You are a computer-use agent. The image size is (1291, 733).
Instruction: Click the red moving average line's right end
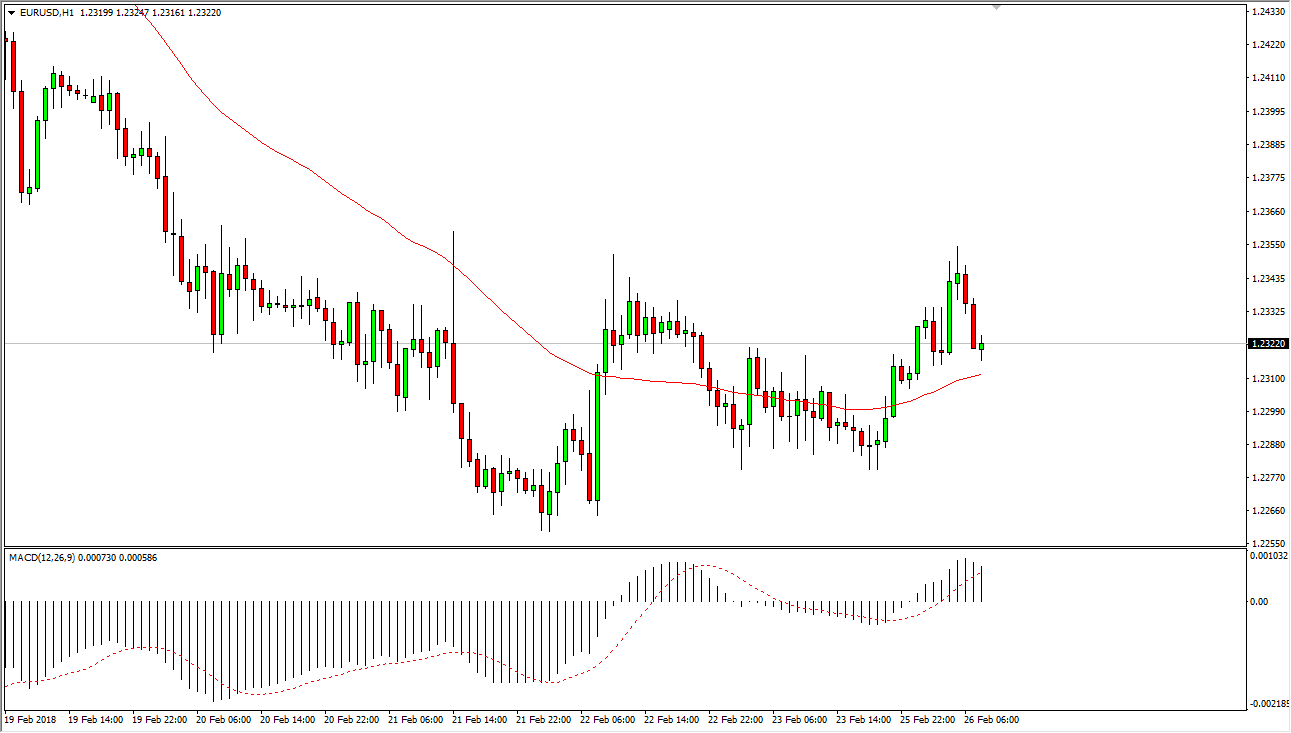pyautogui.click(x=979, y=375)
